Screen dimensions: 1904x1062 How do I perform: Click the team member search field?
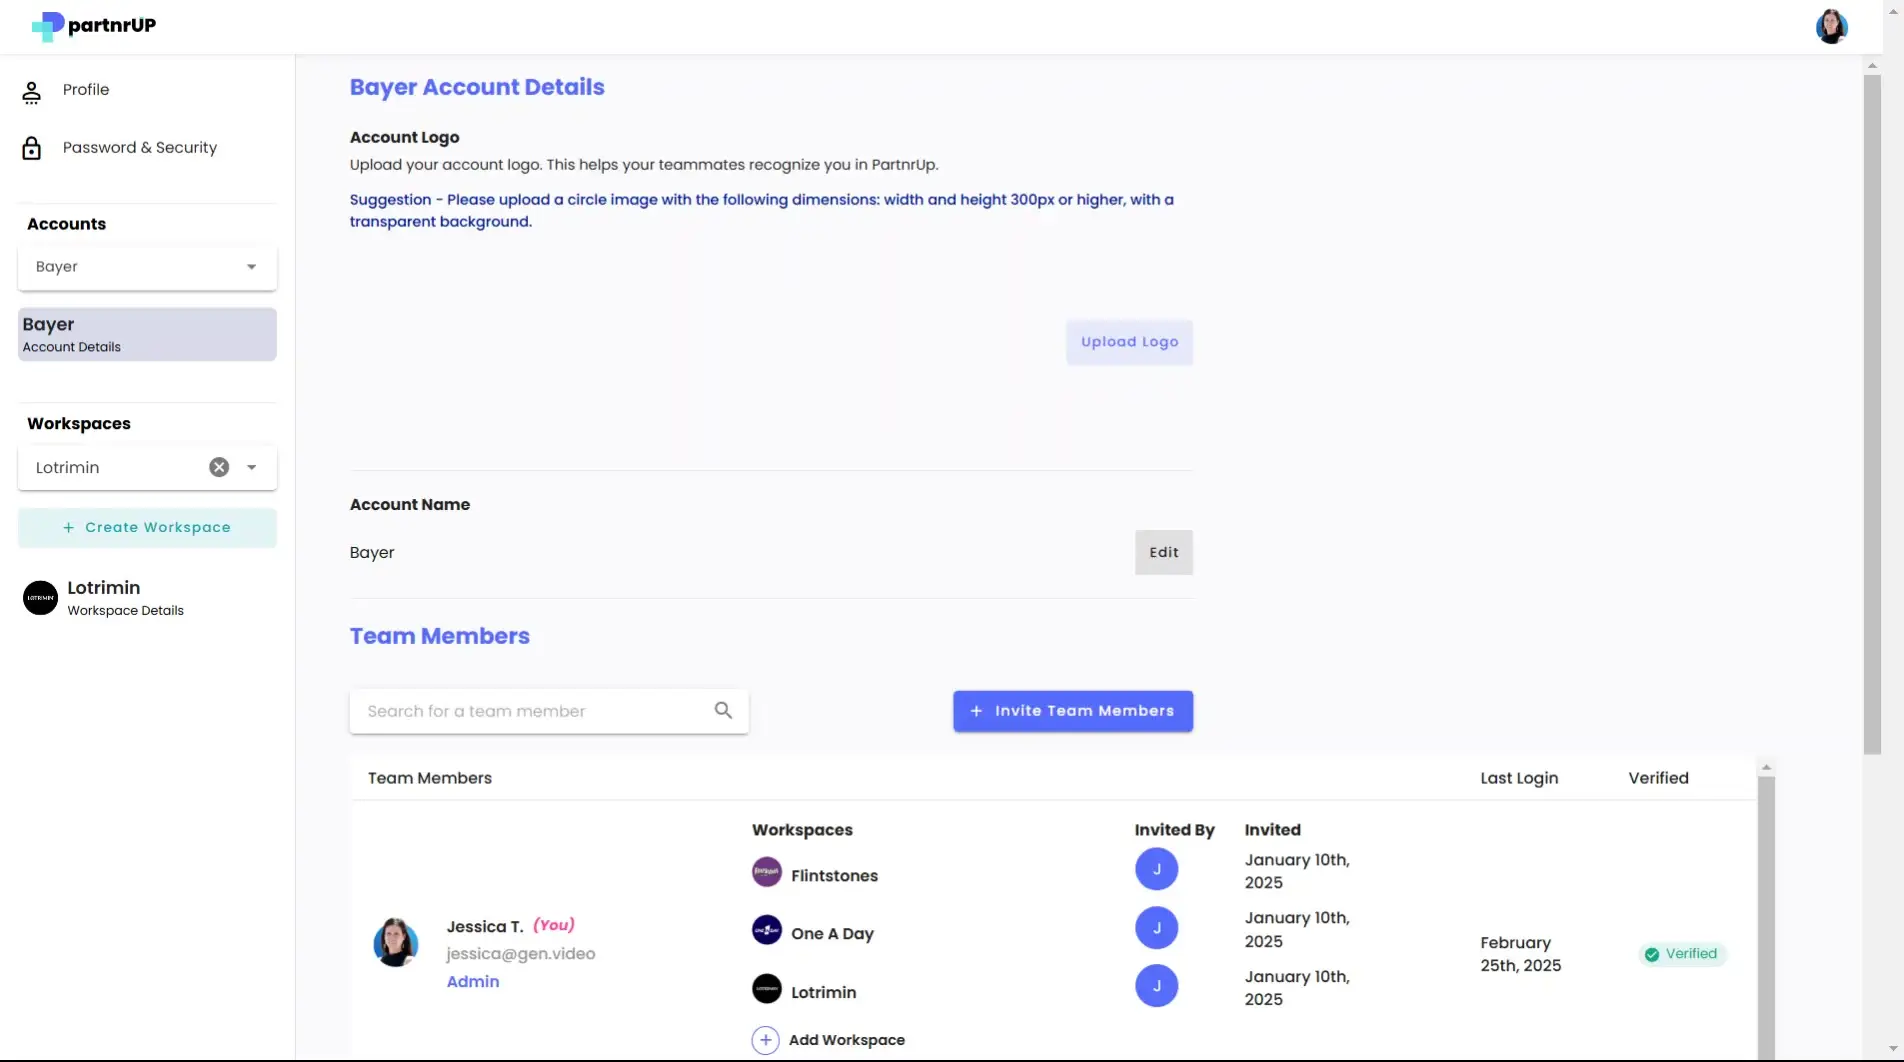pos(530,710)
